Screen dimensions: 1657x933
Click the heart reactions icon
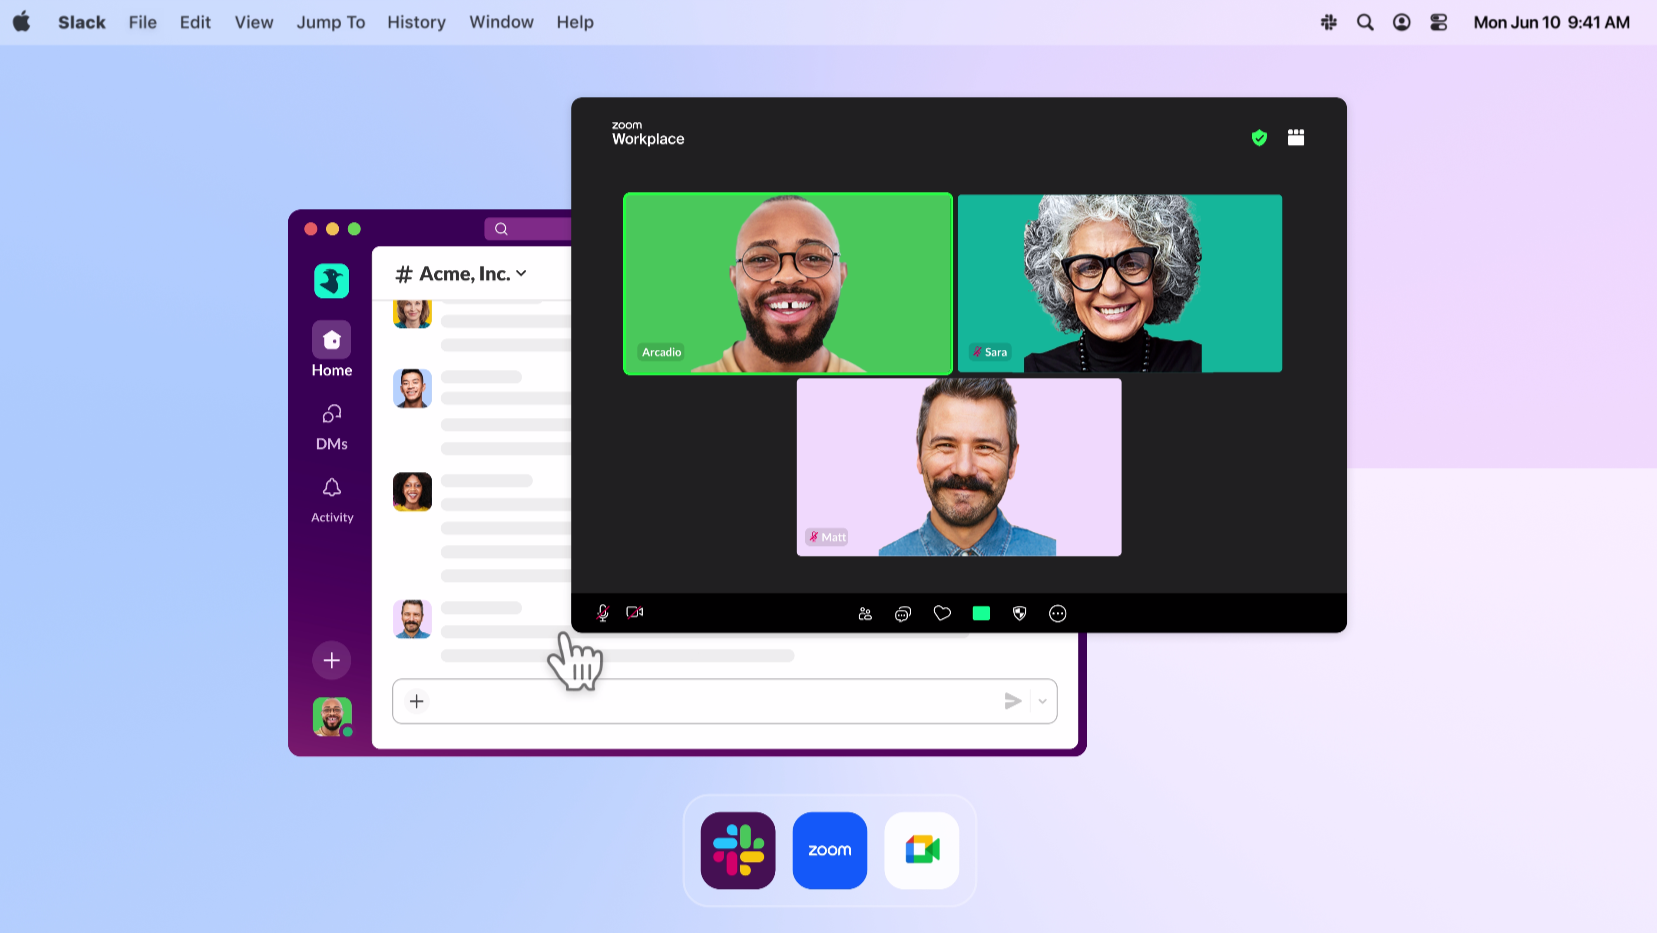click(942, 613)
